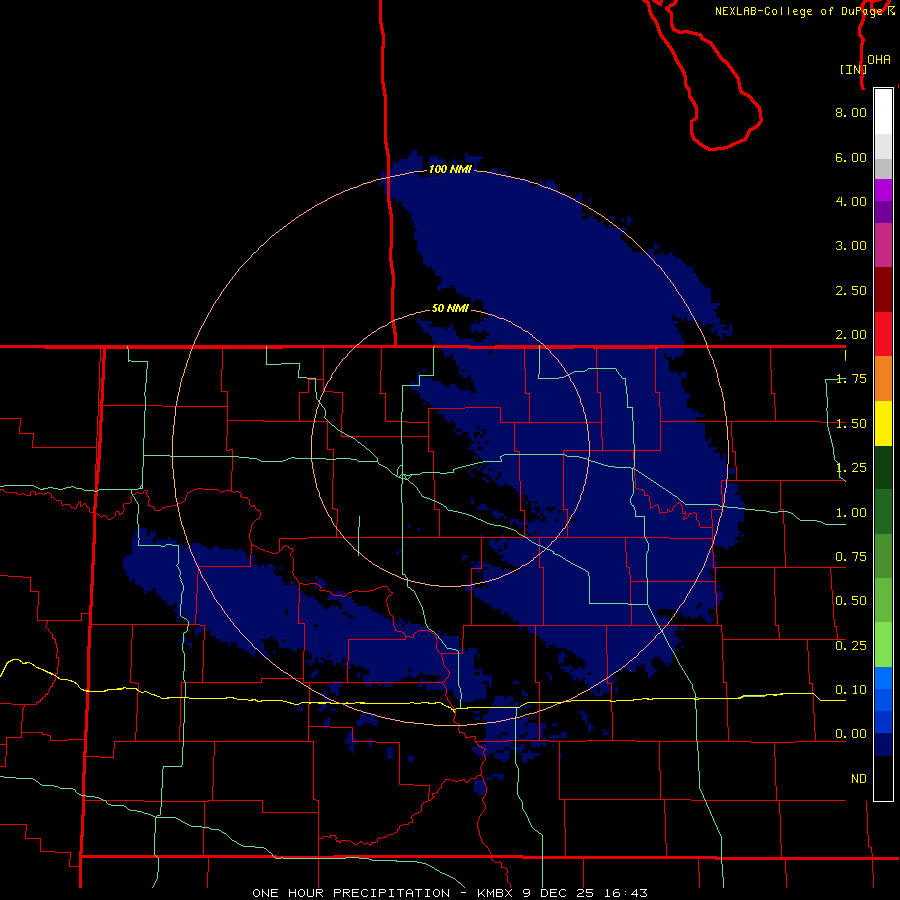Click the 1.50 legend value
The width and height of the screenshot is (900, 900).
[851, 424]
